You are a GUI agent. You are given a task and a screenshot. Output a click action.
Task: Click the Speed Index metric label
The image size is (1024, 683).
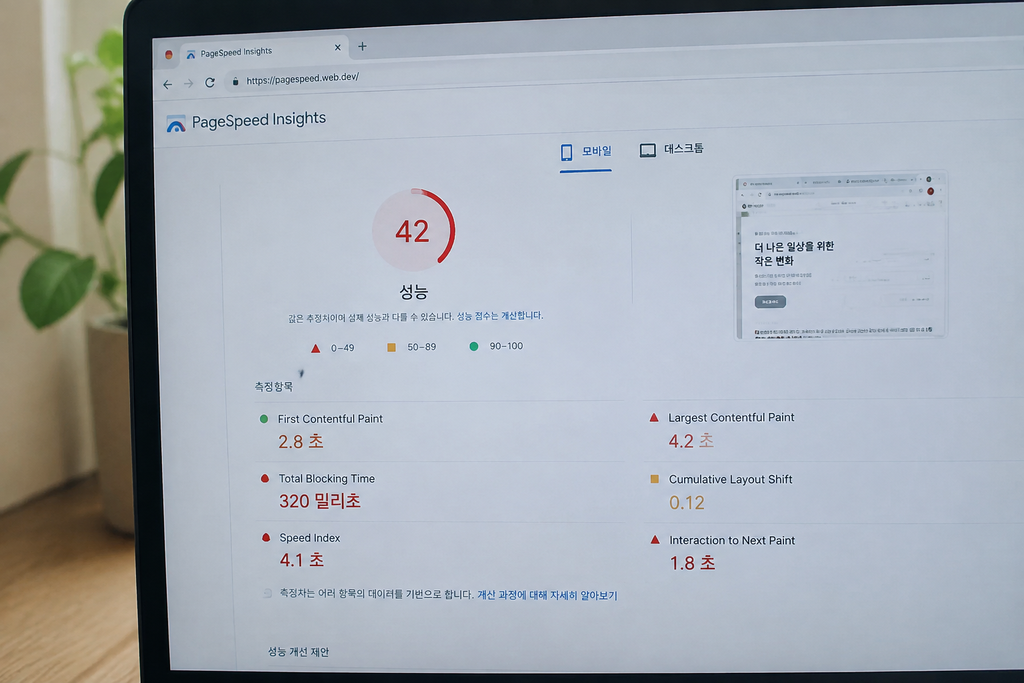[310, 538]
